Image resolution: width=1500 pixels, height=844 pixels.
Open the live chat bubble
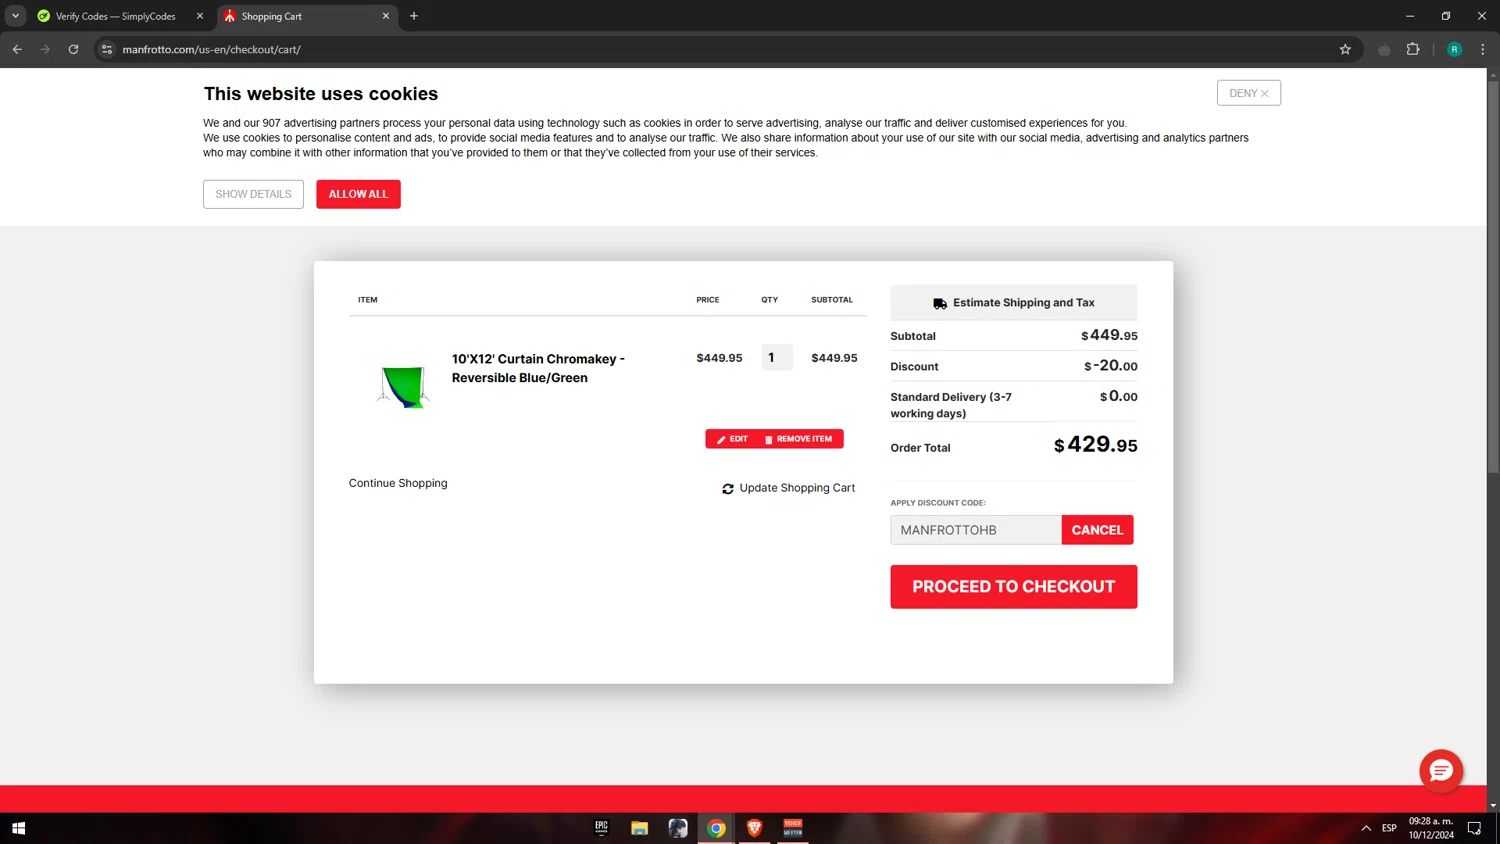click(1441, 771)
